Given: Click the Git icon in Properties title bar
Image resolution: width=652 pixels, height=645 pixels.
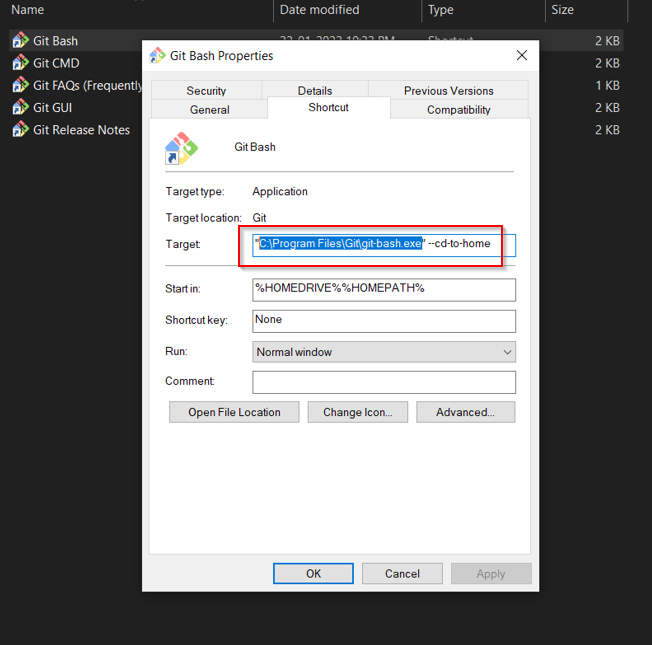Looking at the screenshot, I should (x=158, y=55).
